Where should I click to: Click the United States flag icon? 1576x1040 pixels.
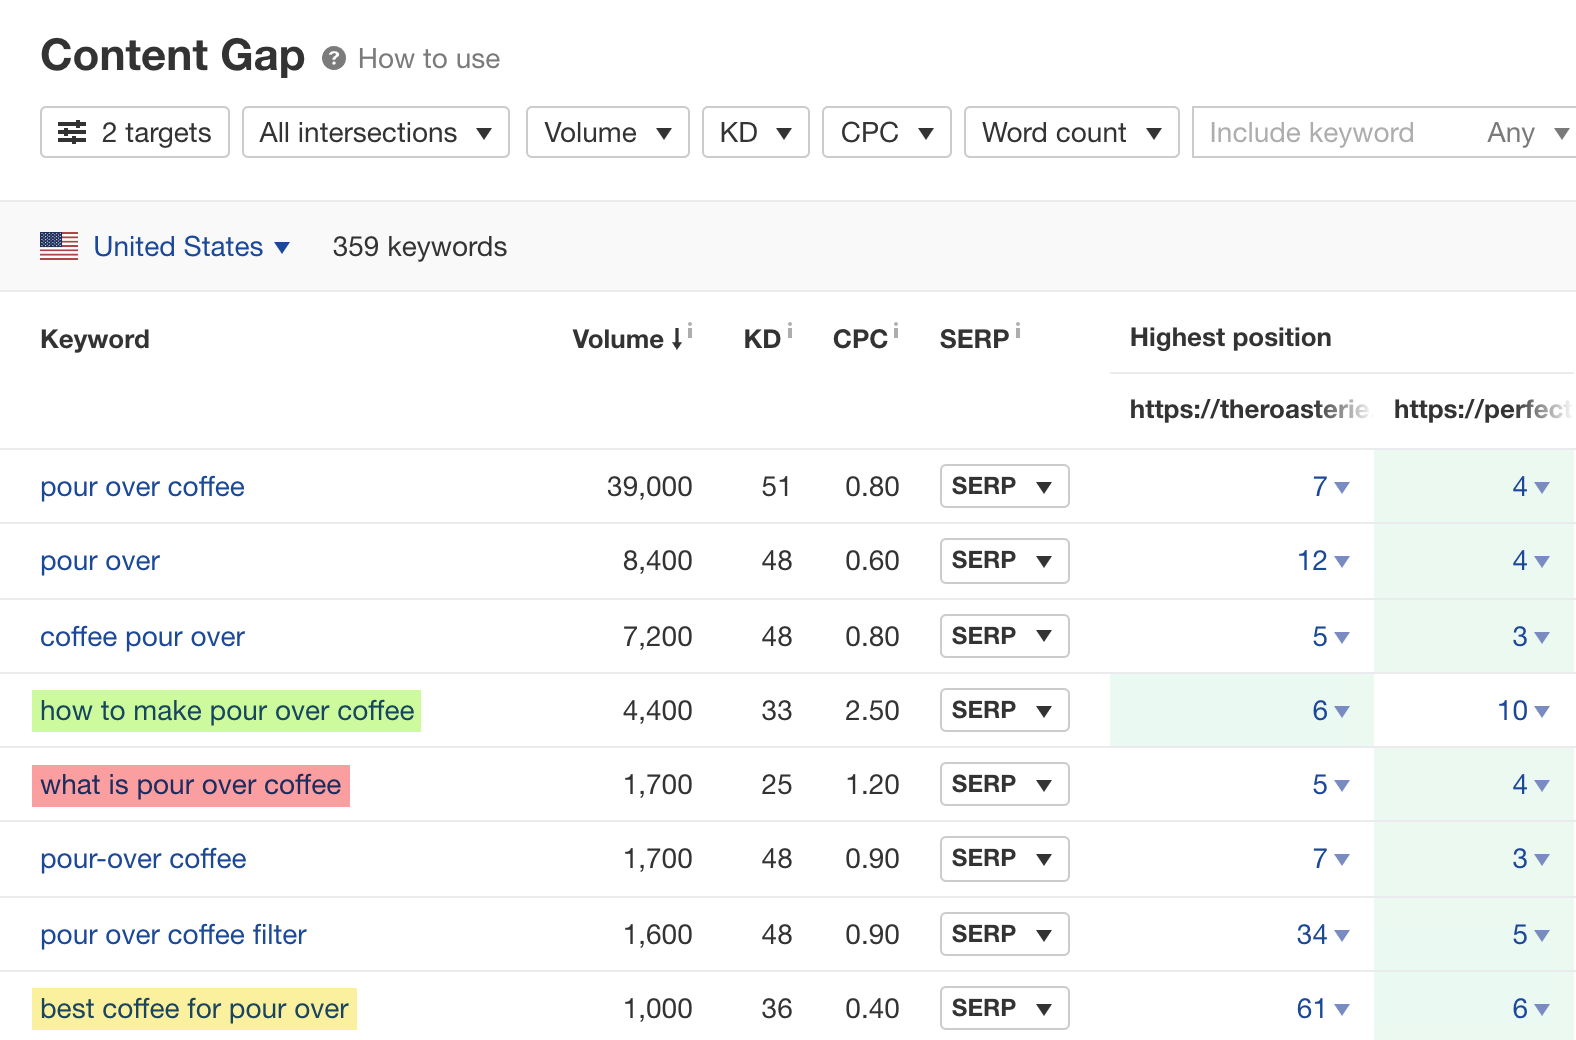pyautogui.click(x=59, y=246)
